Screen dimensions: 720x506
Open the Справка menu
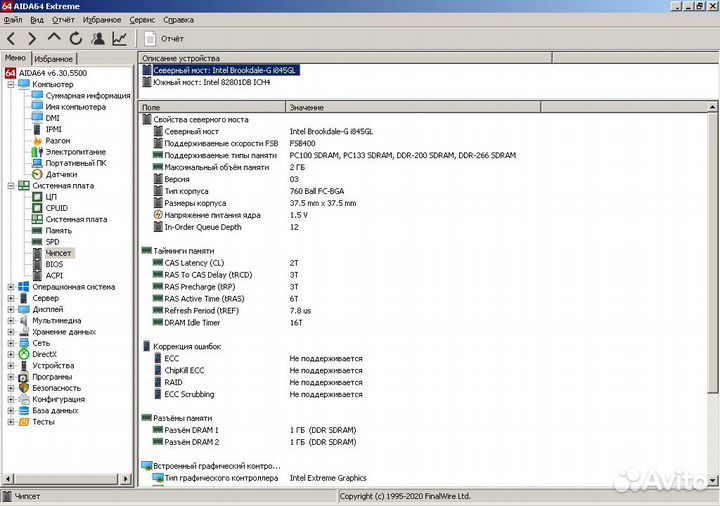click(x=178, y=20)
